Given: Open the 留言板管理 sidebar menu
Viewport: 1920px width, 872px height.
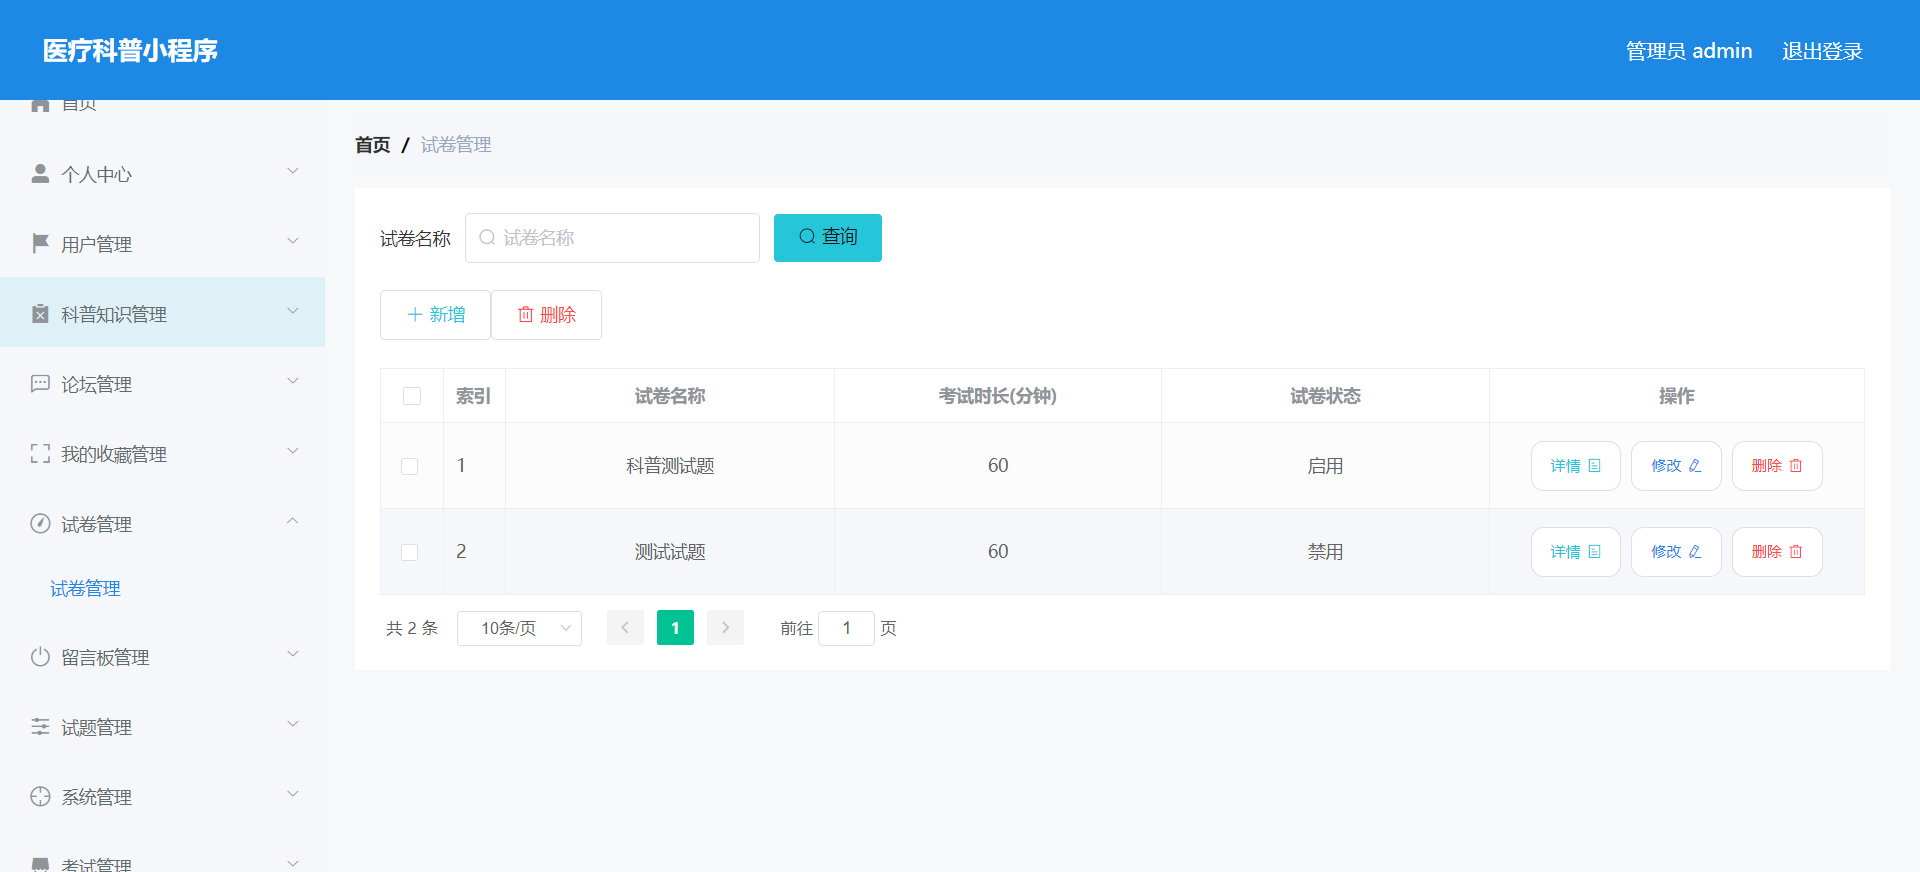Looking at the screenshot, I should pyautogui.click(x=162, y=657).
